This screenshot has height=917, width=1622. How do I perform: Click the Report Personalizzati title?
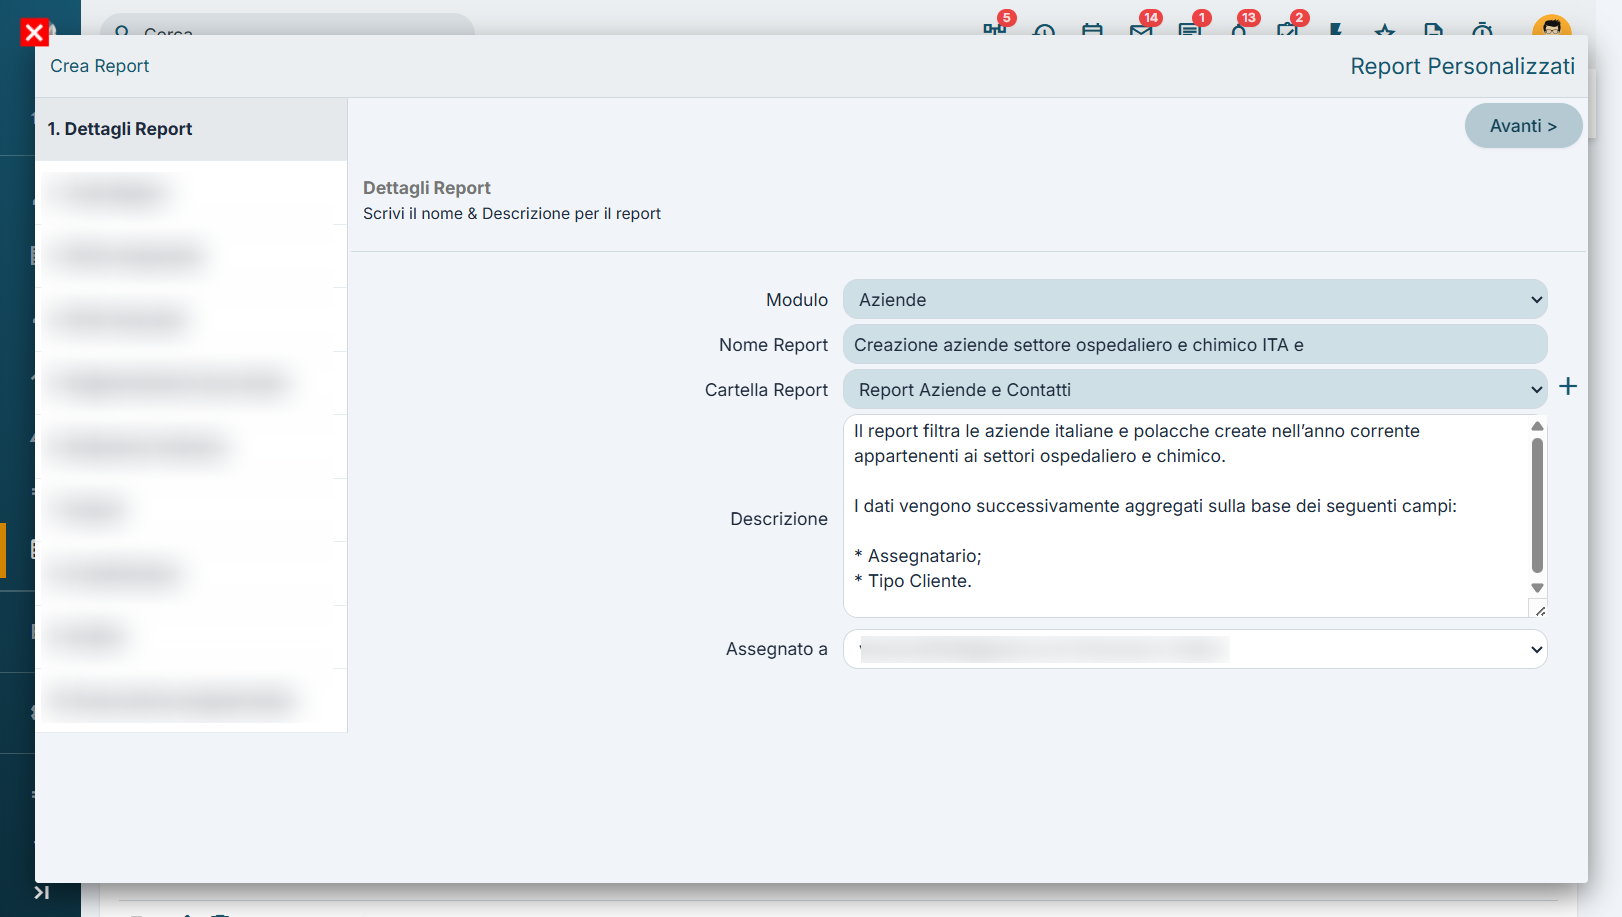click(1462, 66)
